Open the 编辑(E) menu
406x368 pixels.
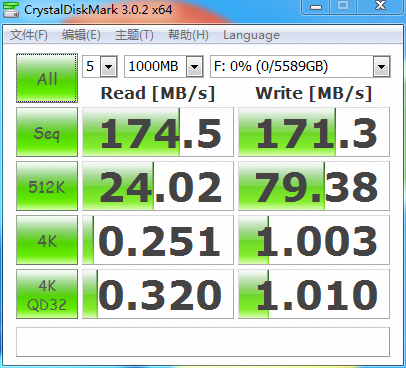pos(81,35)
